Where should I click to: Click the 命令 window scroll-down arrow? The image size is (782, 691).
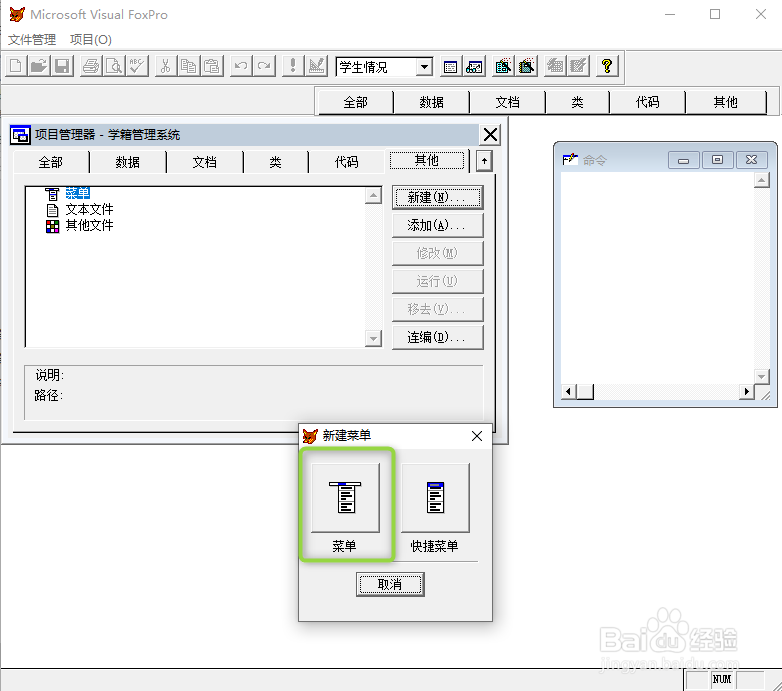[x=762, y=376]
